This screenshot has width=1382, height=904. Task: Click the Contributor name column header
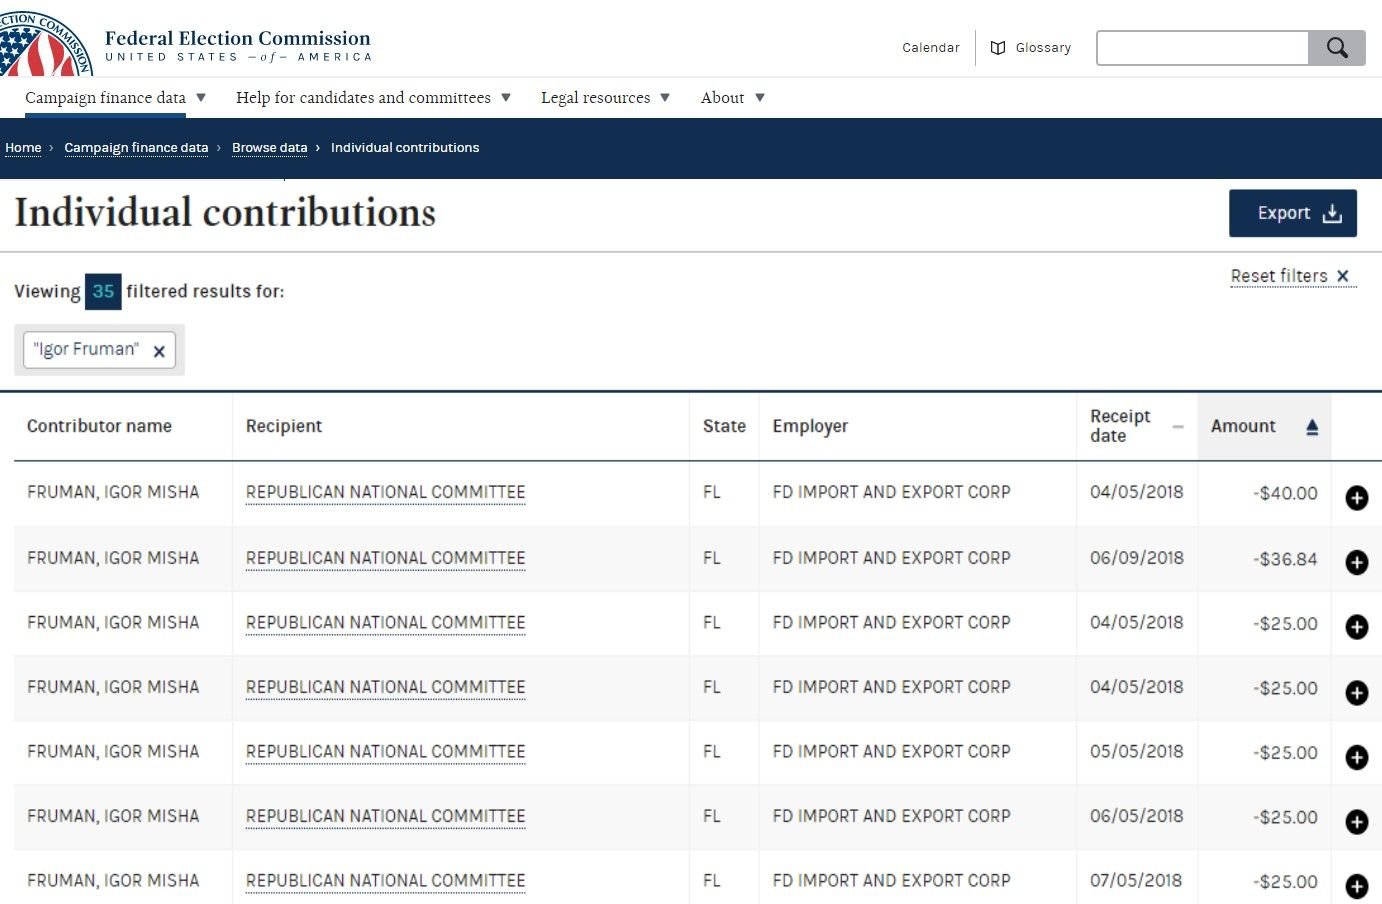[x=99, y=426]
